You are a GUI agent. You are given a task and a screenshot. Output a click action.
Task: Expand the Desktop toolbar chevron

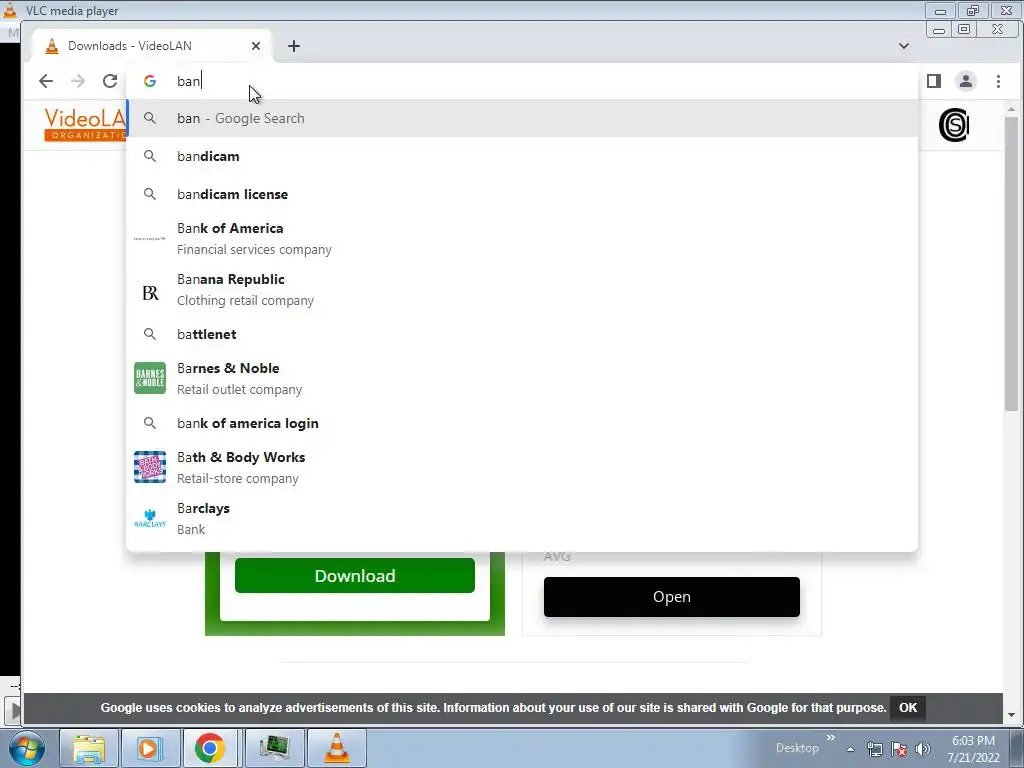click(x=830, y=738)
